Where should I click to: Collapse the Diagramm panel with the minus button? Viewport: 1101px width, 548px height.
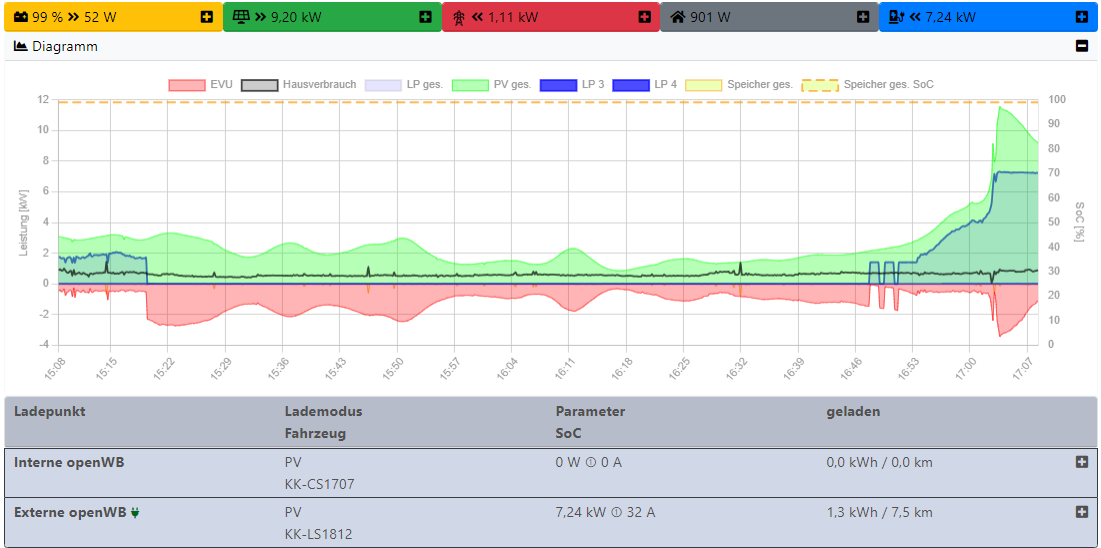point(1081,46)
